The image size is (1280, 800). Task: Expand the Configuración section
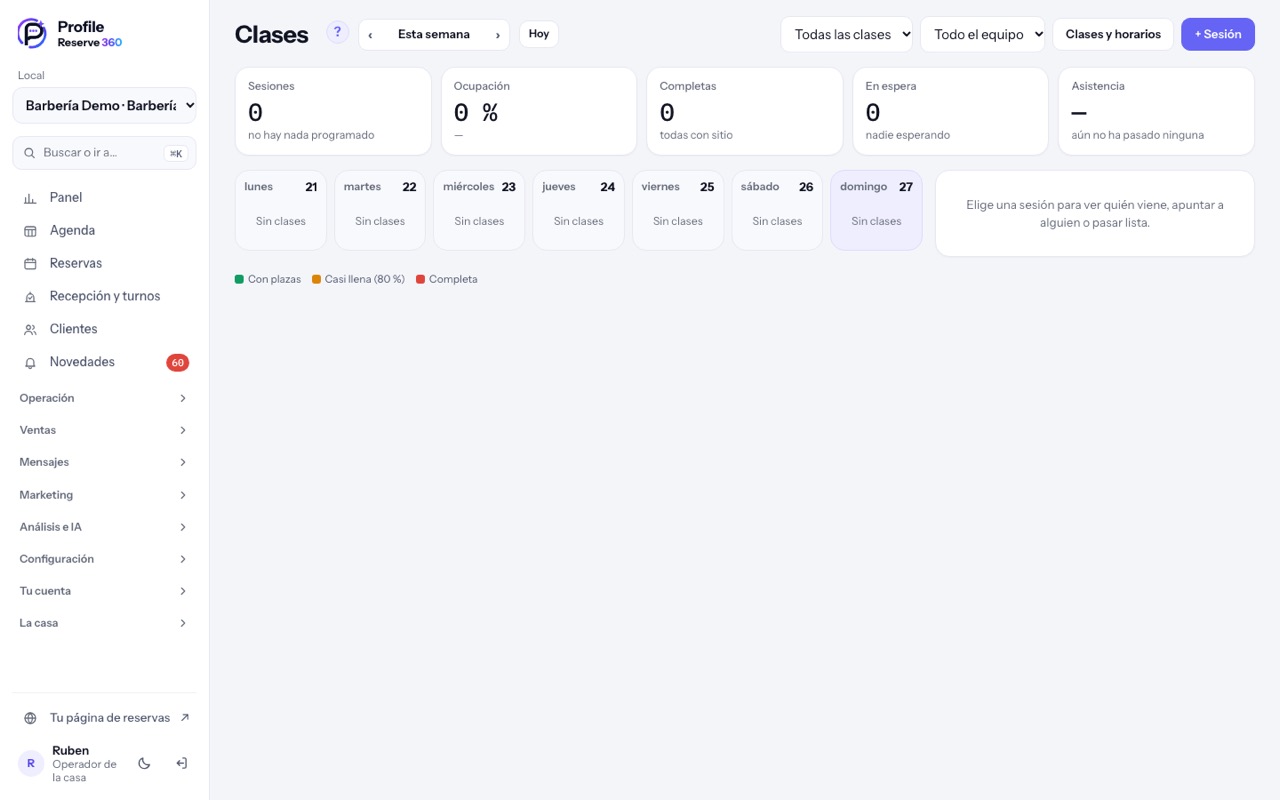pyautogui.click(x=104, y=559)
